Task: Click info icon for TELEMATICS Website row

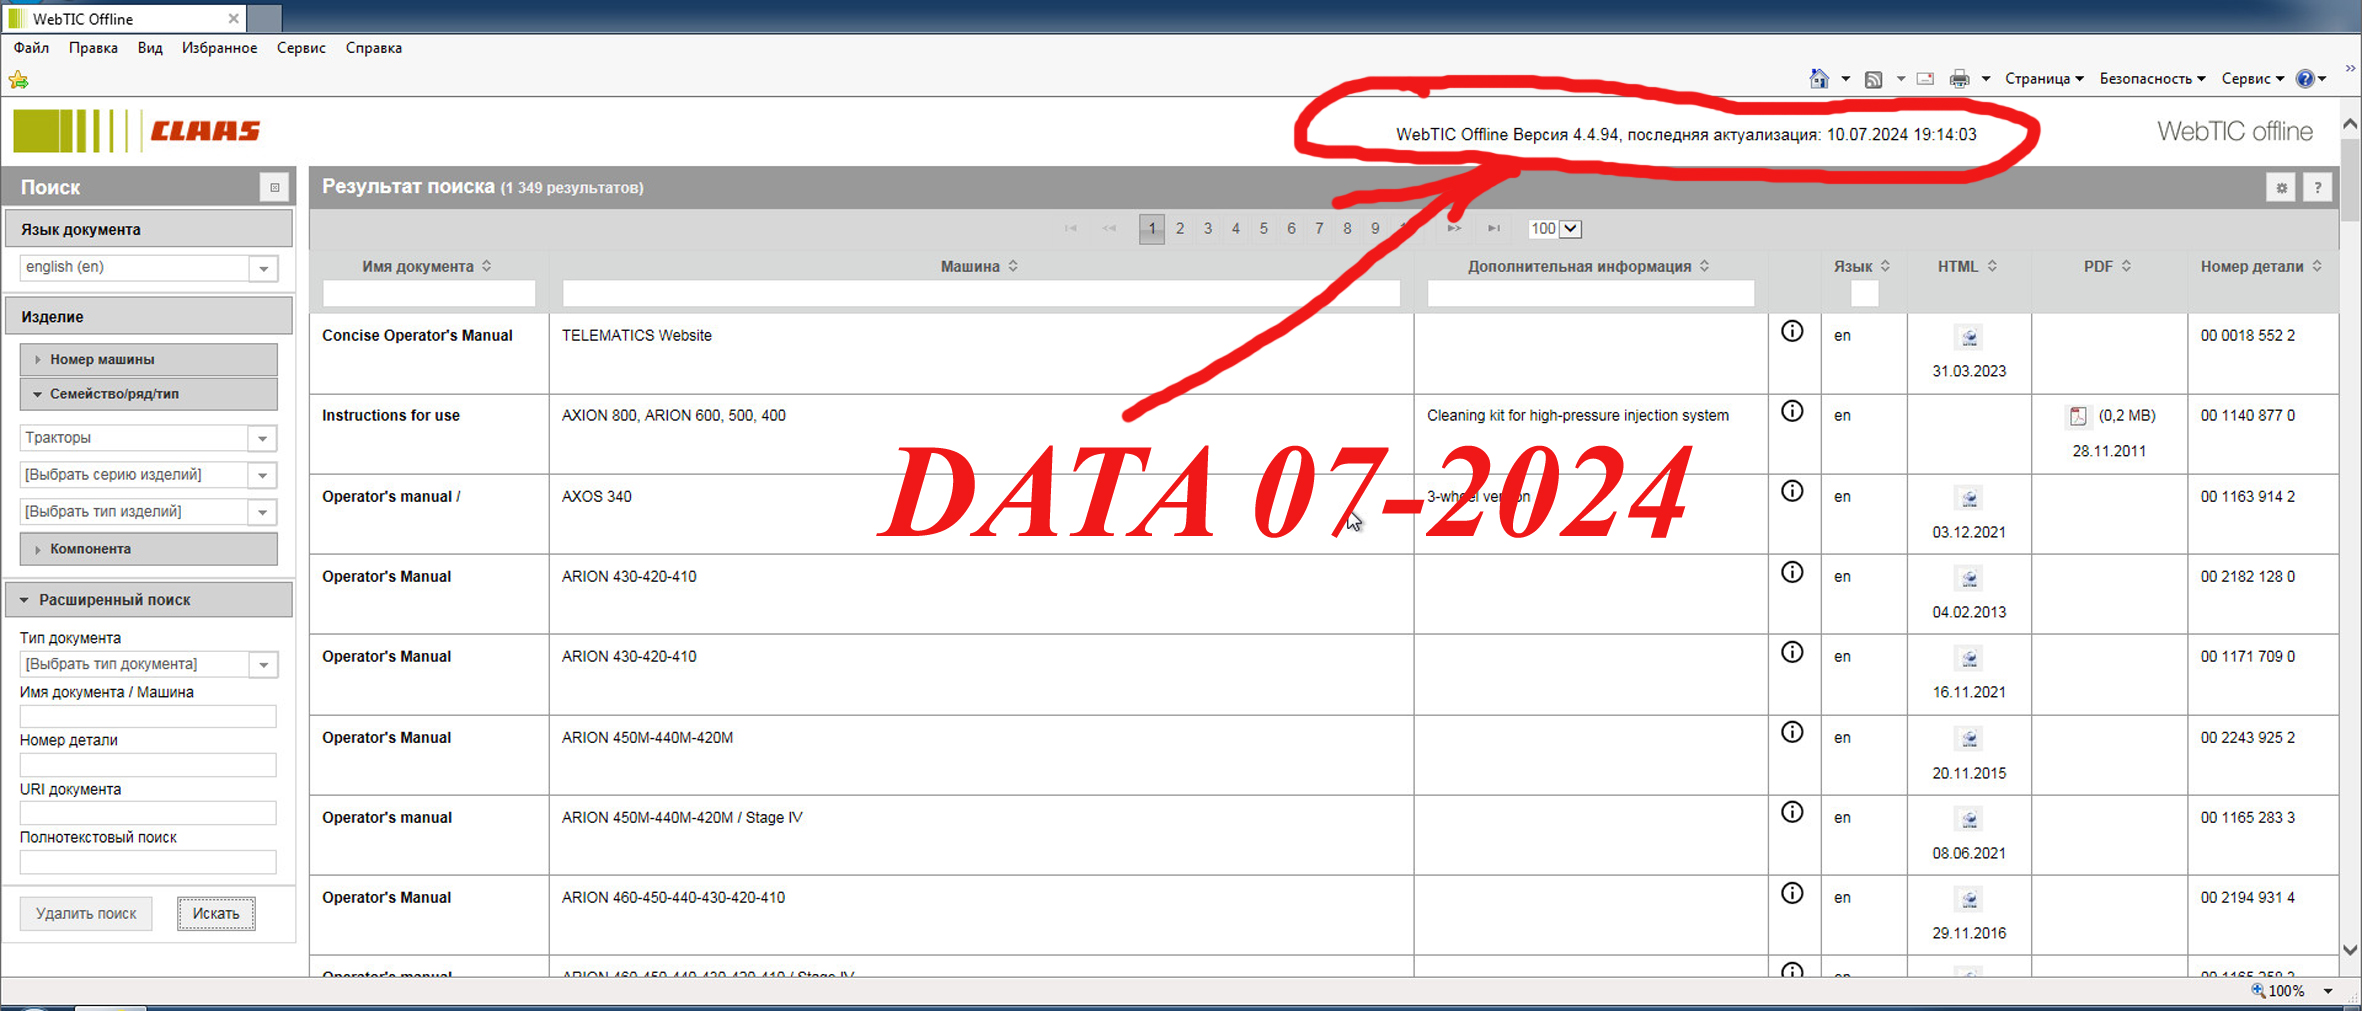Action: 1791,332
